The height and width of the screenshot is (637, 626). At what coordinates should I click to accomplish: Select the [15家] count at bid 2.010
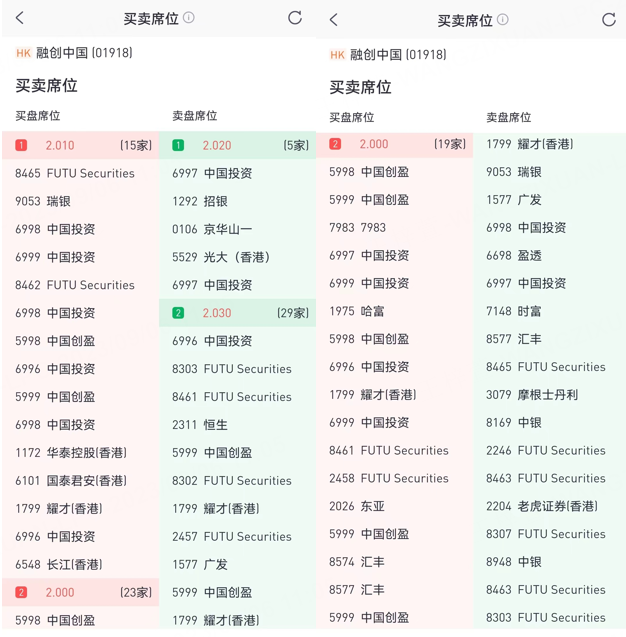(136, 145)
